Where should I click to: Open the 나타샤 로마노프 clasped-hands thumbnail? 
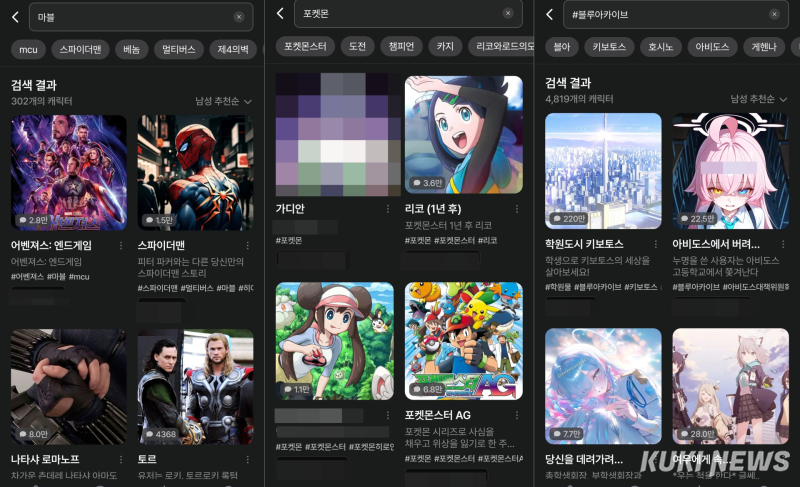tap(69, 386)
